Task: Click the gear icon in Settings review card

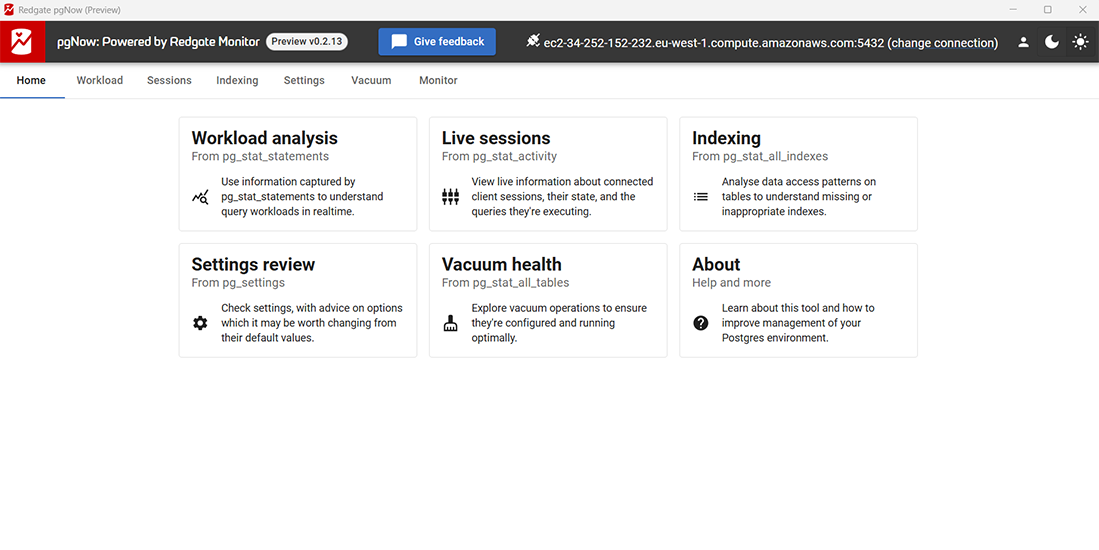Action: 200,323
